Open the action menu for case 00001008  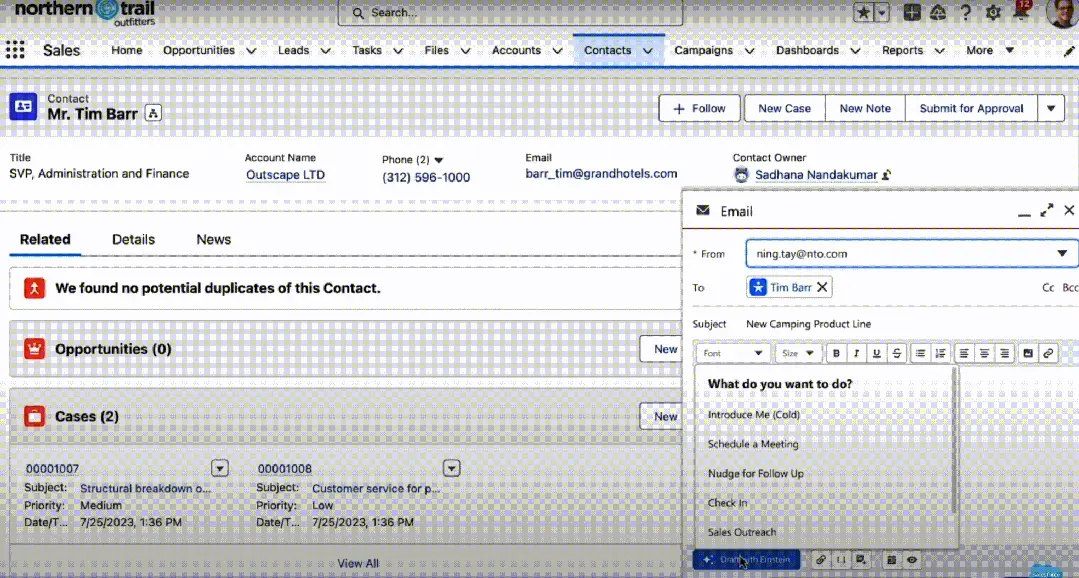pyautogui.click(x=451, y=469)
